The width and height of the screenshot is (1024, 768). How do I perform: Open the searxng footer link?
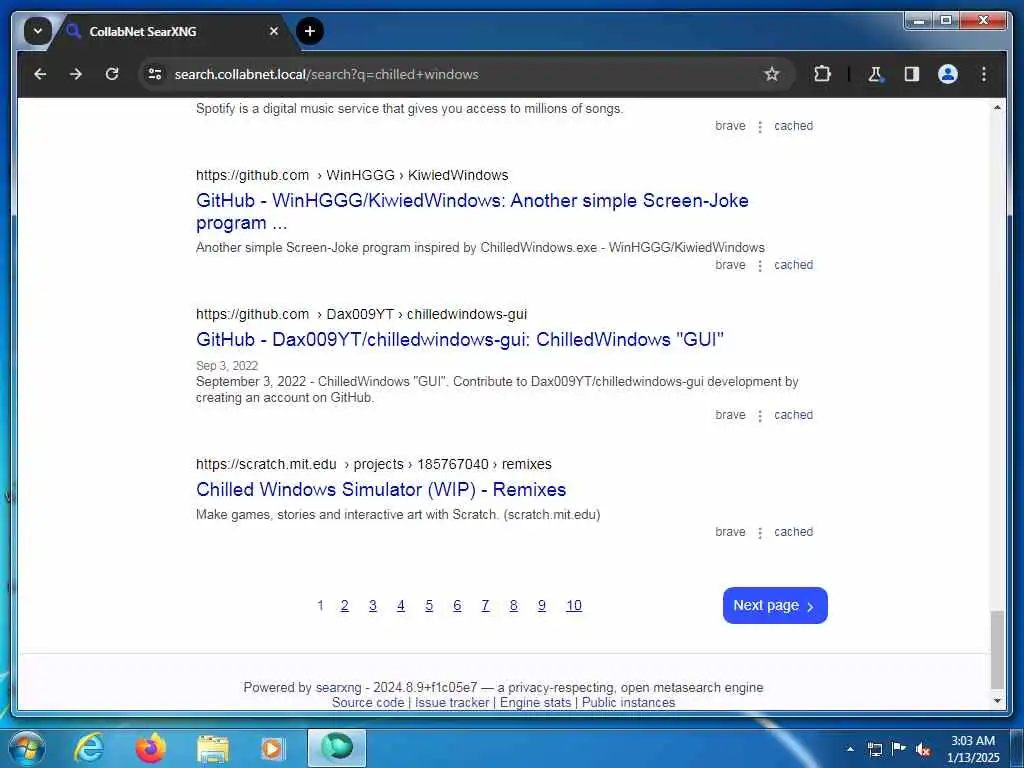tap(338, 688)
